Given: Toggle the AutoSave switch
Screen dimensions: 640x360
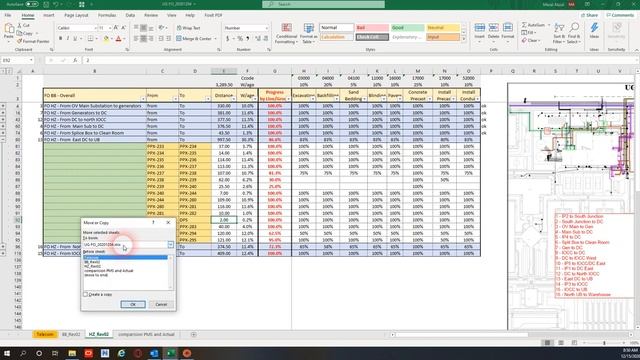Looking at the screenshot, I should (32, 4).
